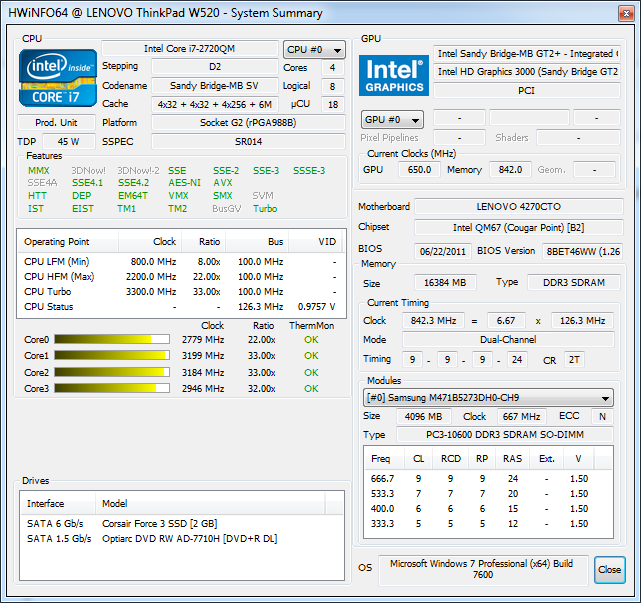
Task: Click the memory clock 842.3 MHz field
Action: click(x=433, y=321)
